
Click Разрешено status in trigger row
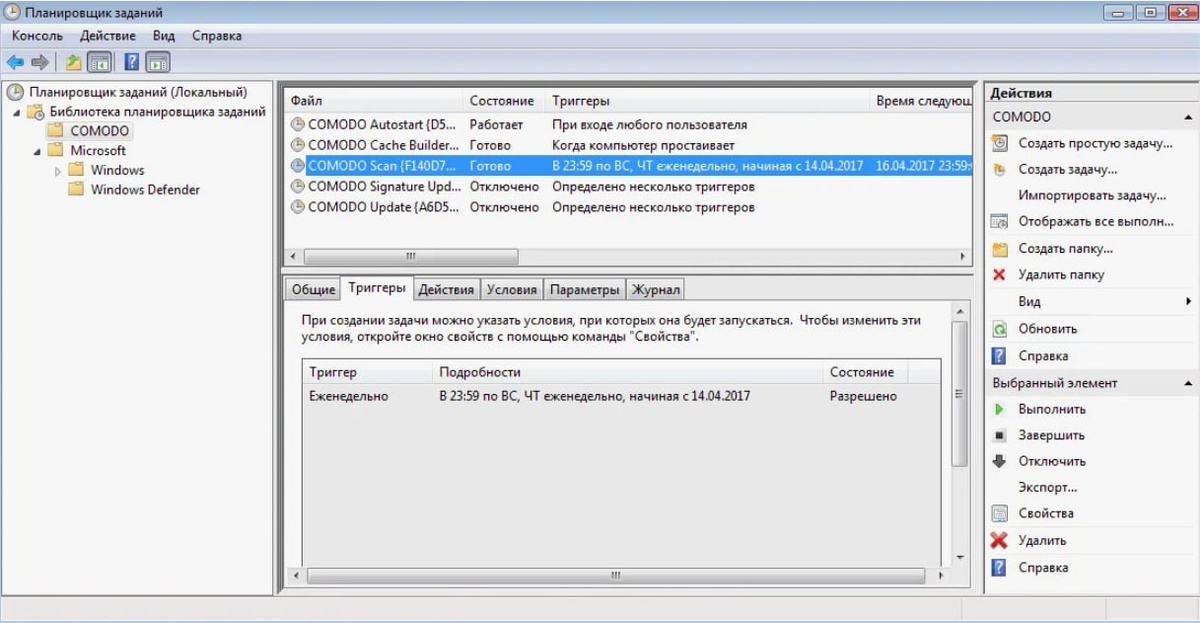click(x=863, y=396)
